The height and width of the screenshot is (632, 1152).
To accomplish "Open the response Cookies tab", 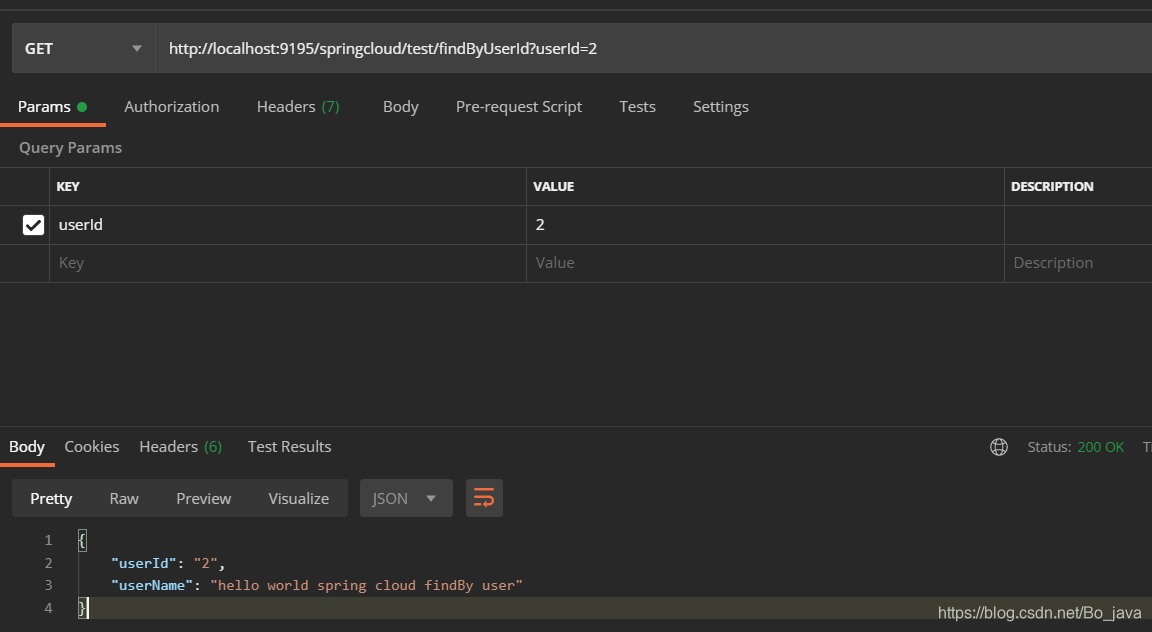I will 92,447.
